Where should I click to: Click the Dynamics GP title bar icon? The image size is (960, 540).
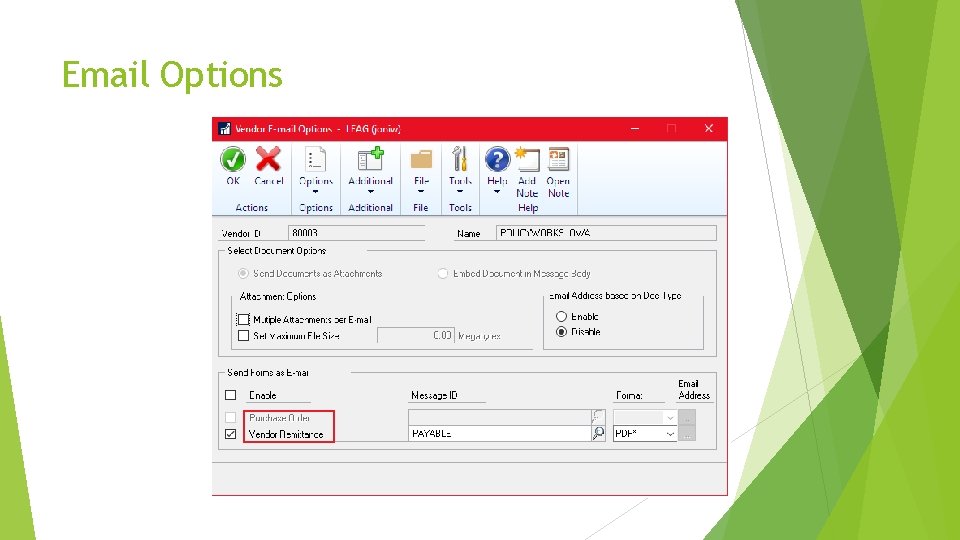click(x=225, y=129)
